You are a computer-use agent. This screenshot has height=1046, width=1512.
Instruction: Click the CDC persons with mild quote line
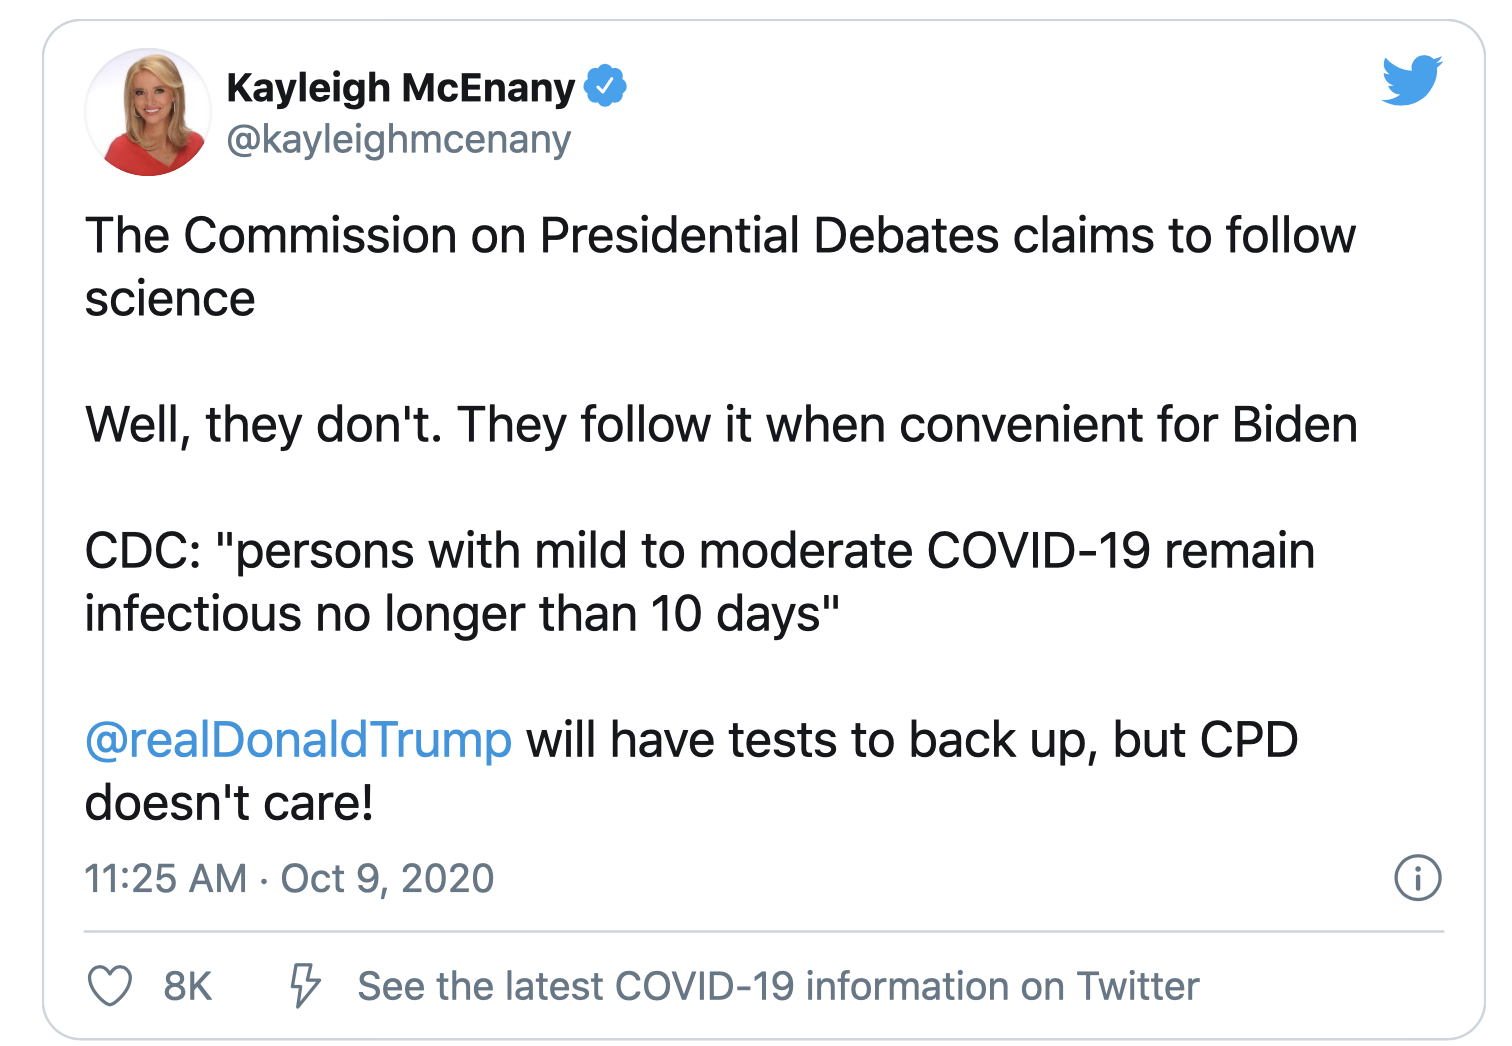tap(700, 552)
